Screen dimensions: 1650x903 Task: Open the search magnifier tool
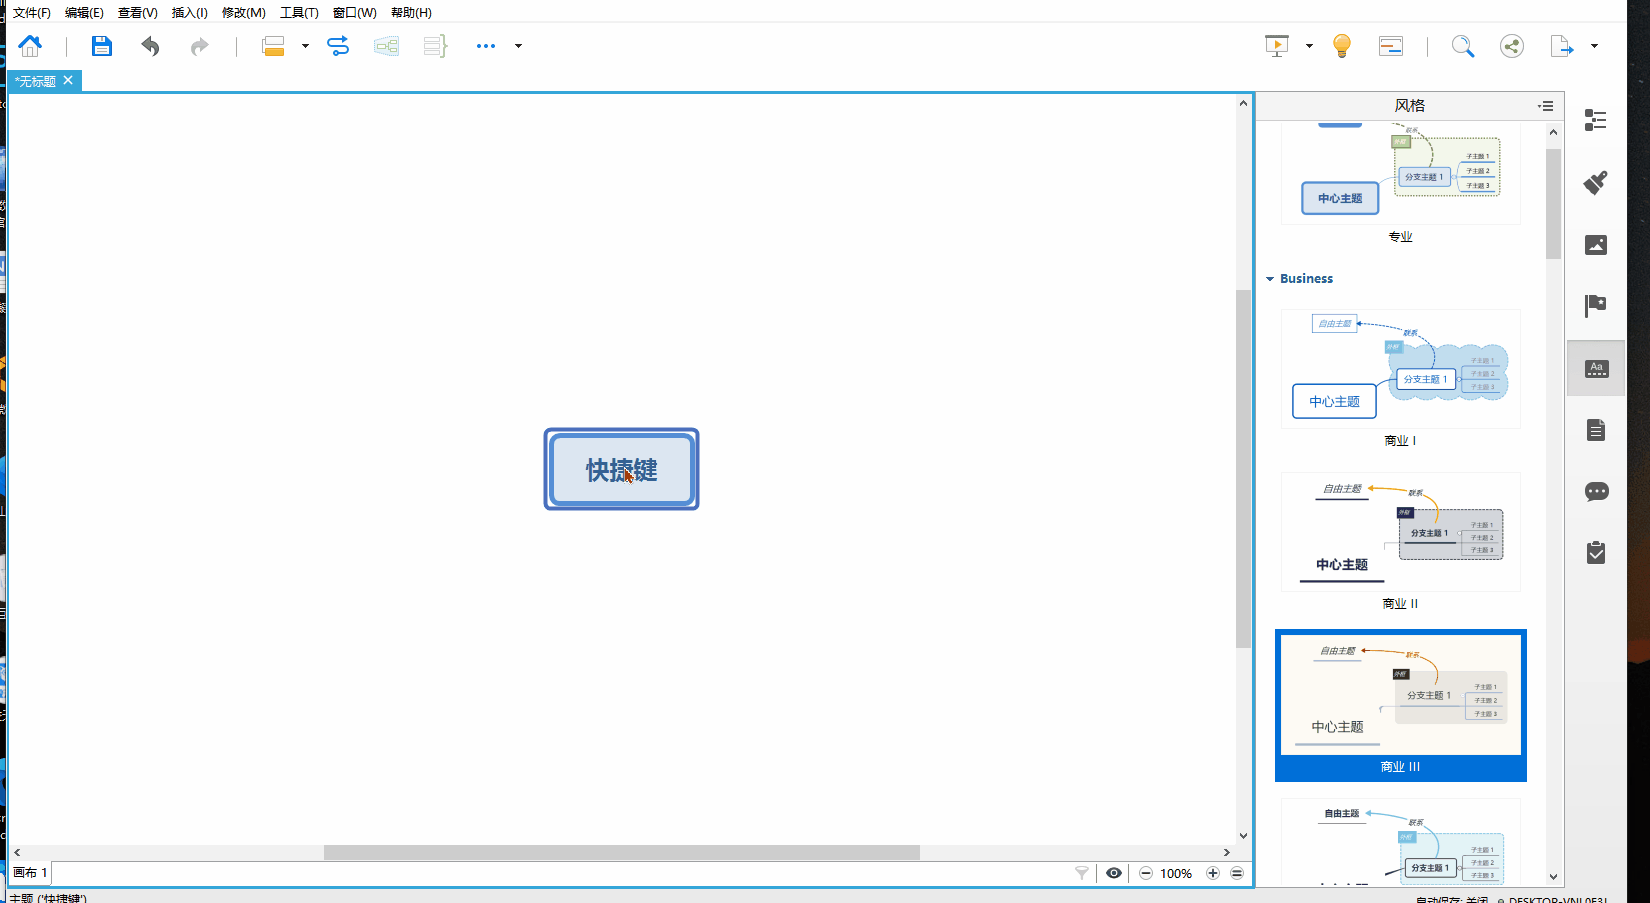pos(1463,46)
